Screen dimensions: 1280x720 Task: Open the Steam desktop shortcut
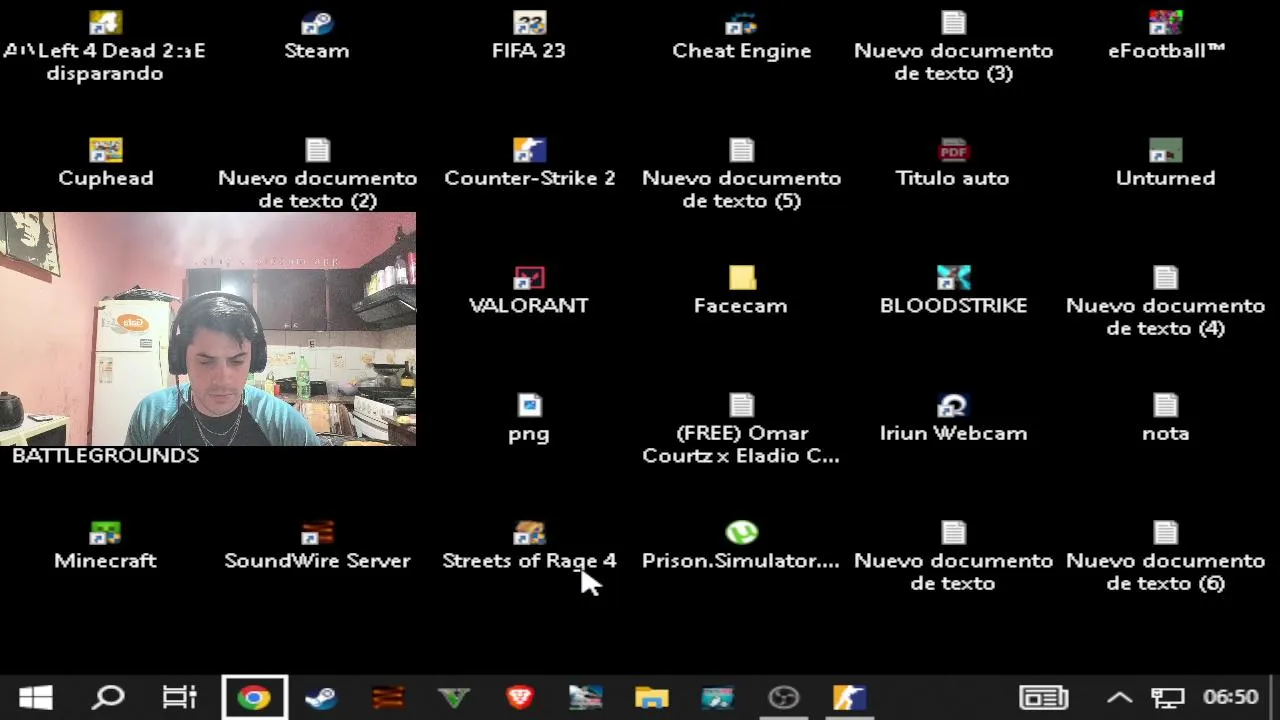(x=317, y=36)
